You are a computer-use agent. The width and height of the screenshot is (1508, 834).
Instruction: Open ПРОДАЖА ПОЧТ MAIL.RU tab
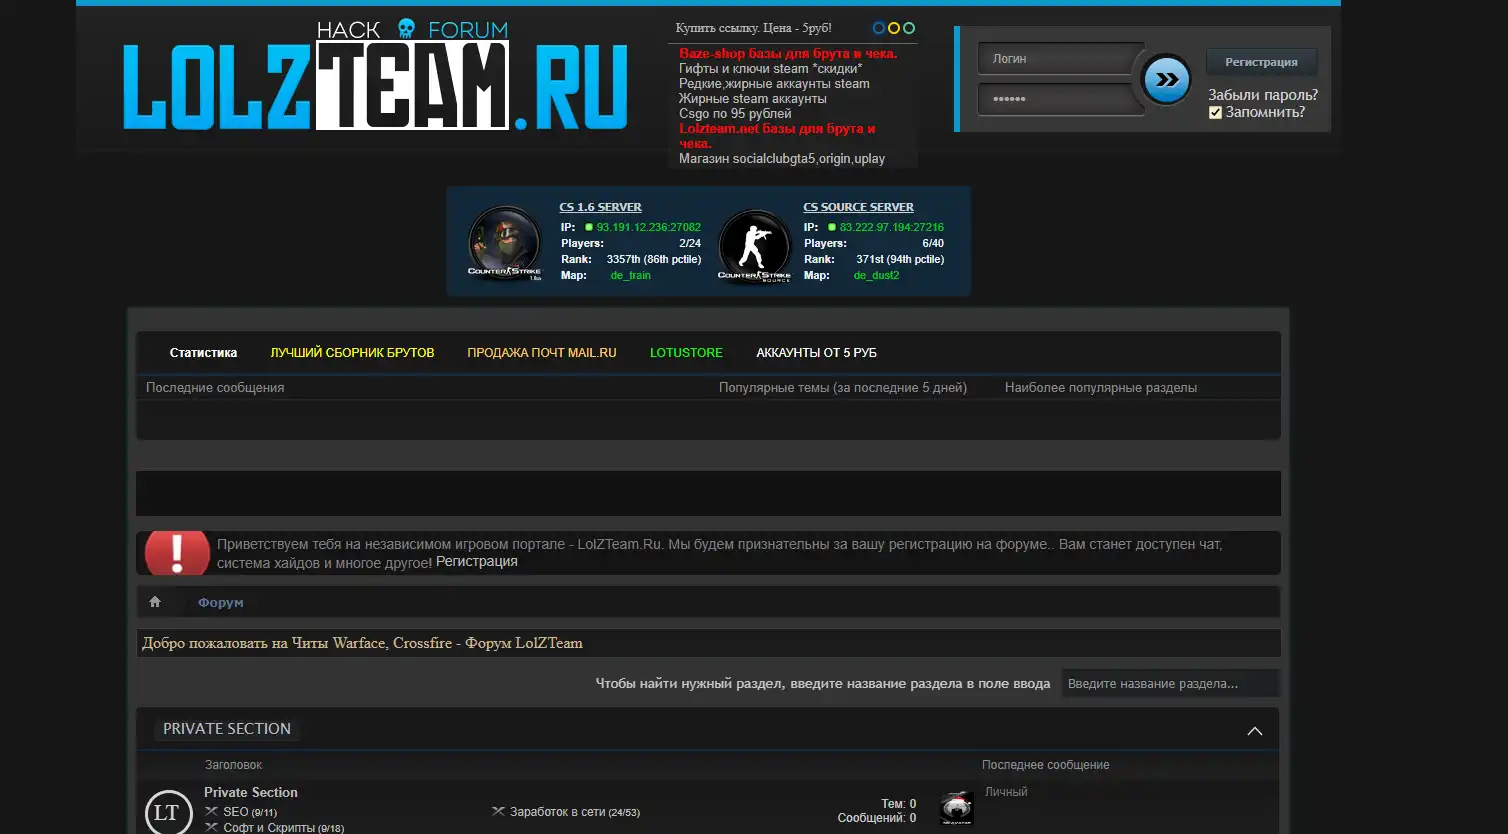point(542,353)
